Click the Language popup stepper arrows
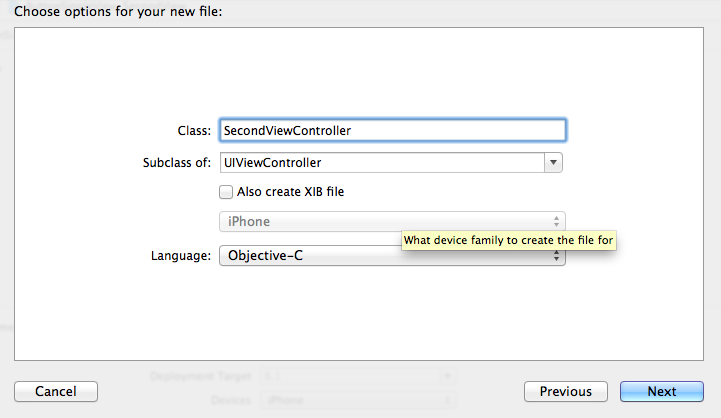Viewport: 721px width, 418px height. (556, 258)
